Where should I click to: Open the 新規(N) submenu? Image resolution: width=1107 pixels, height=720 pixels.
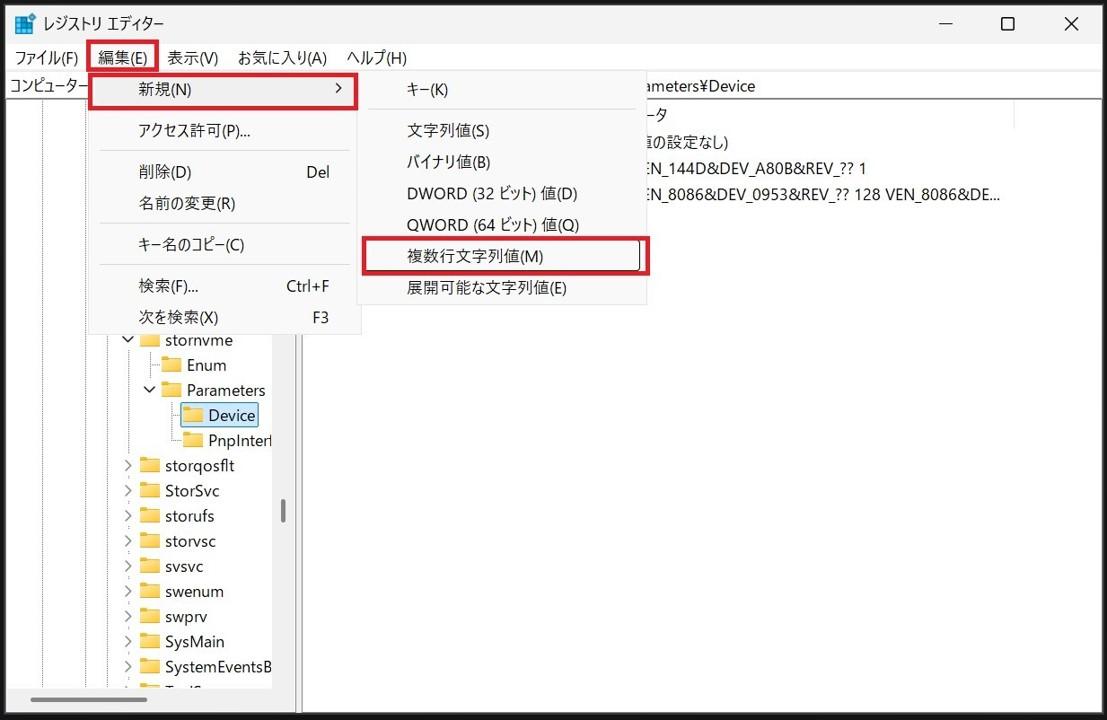click(223, 90)
